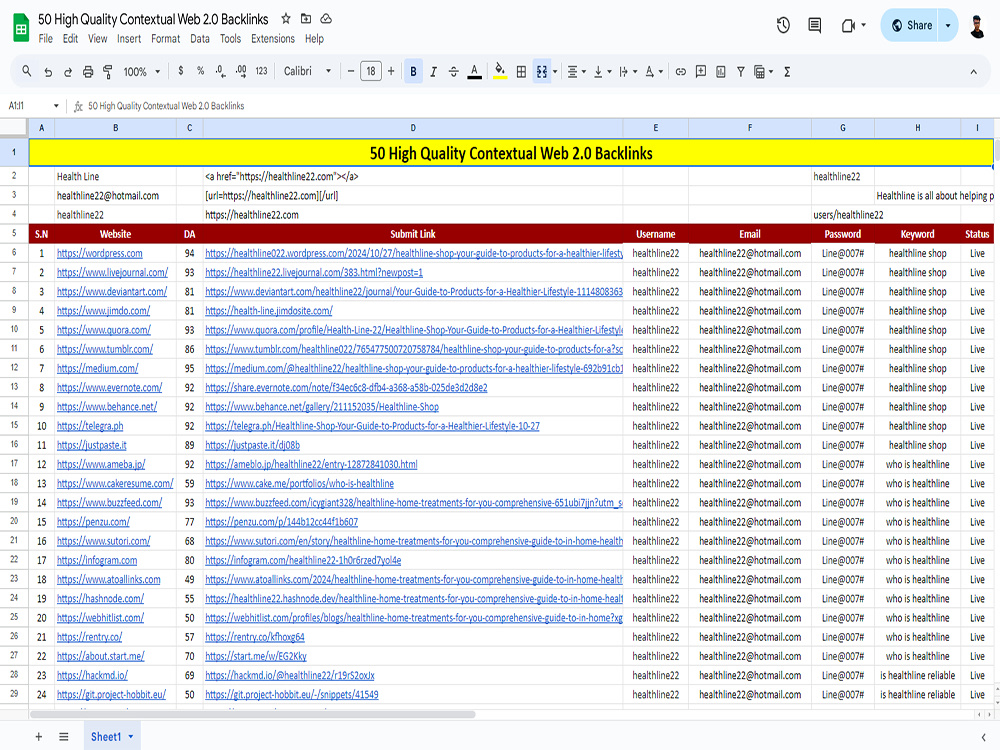Toggle merge cells button
Image resolution: width=1000 pixels, height=750 pixels.
541,71
